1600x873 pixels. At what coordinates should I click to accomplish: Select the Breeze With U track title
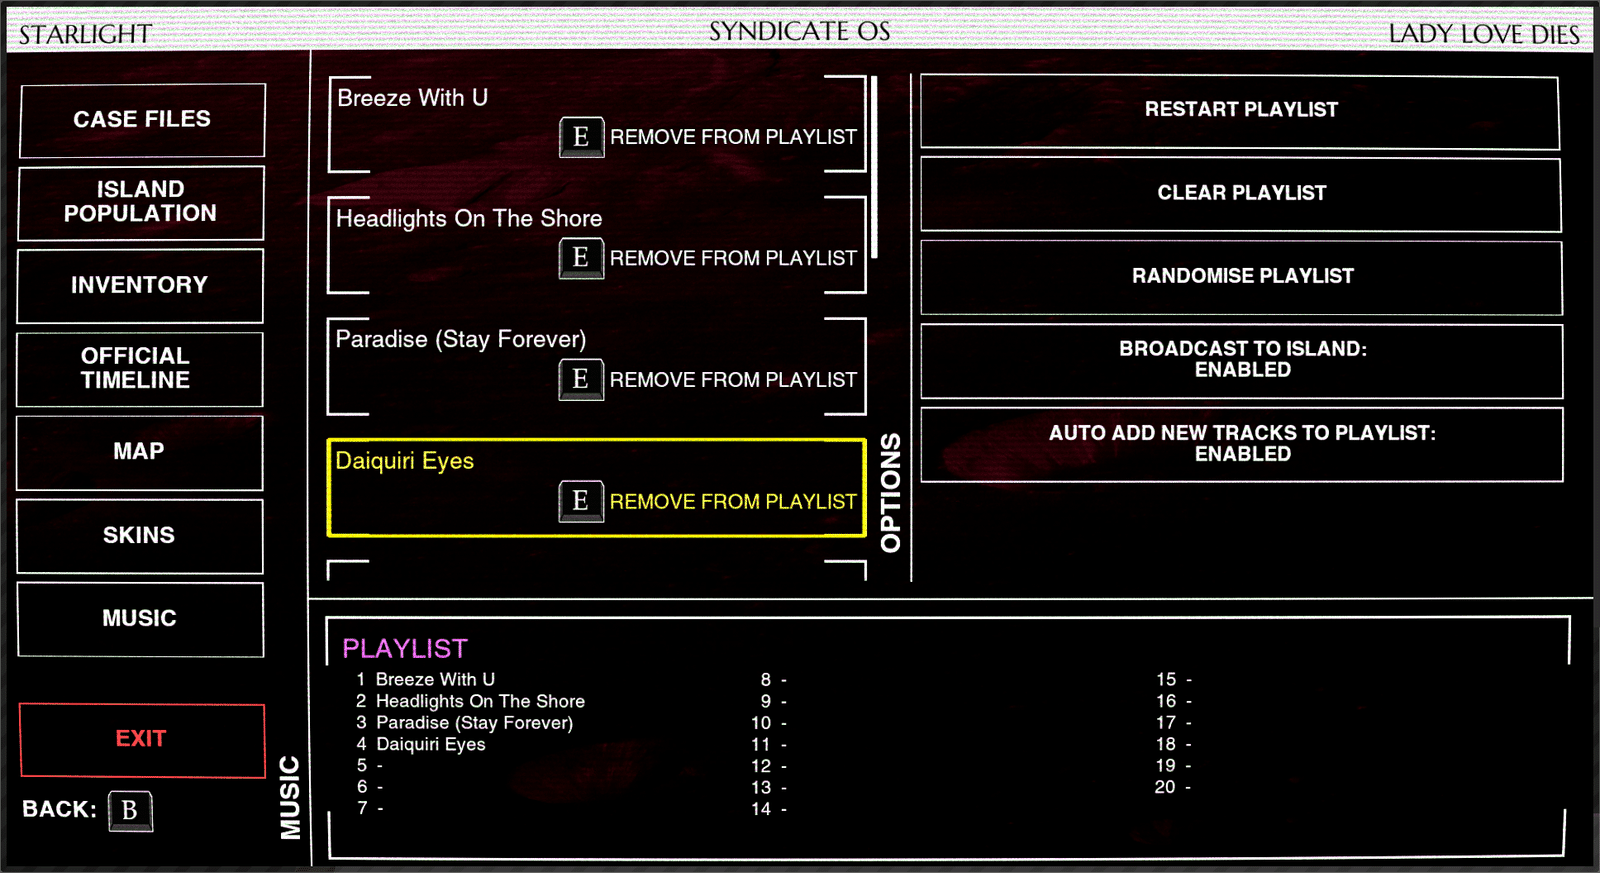coord(412,98)
